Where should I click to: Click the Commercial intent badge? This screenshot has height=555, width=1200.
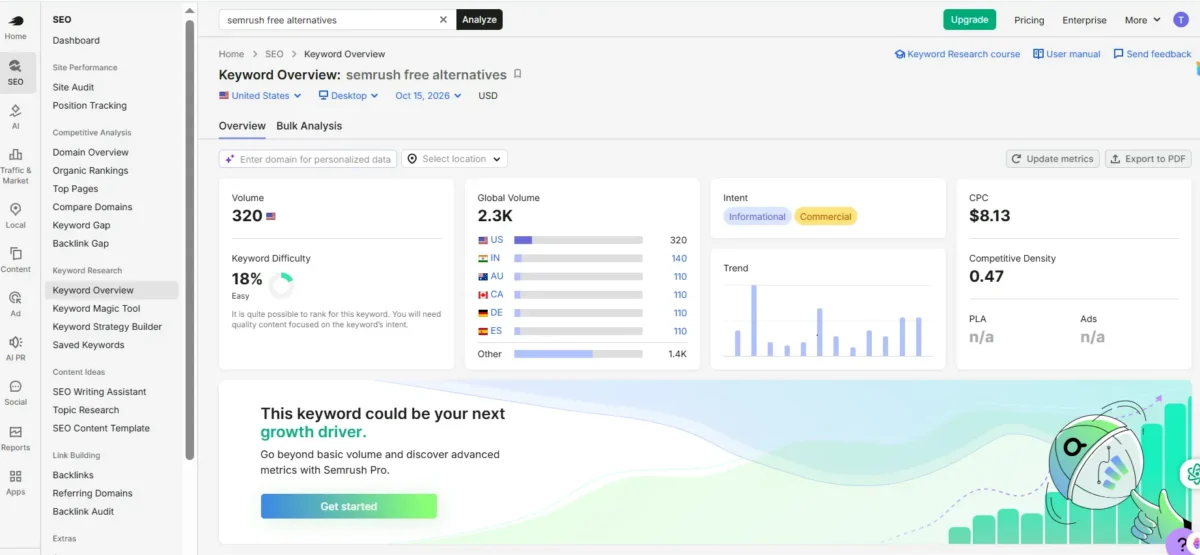point(826,216)
